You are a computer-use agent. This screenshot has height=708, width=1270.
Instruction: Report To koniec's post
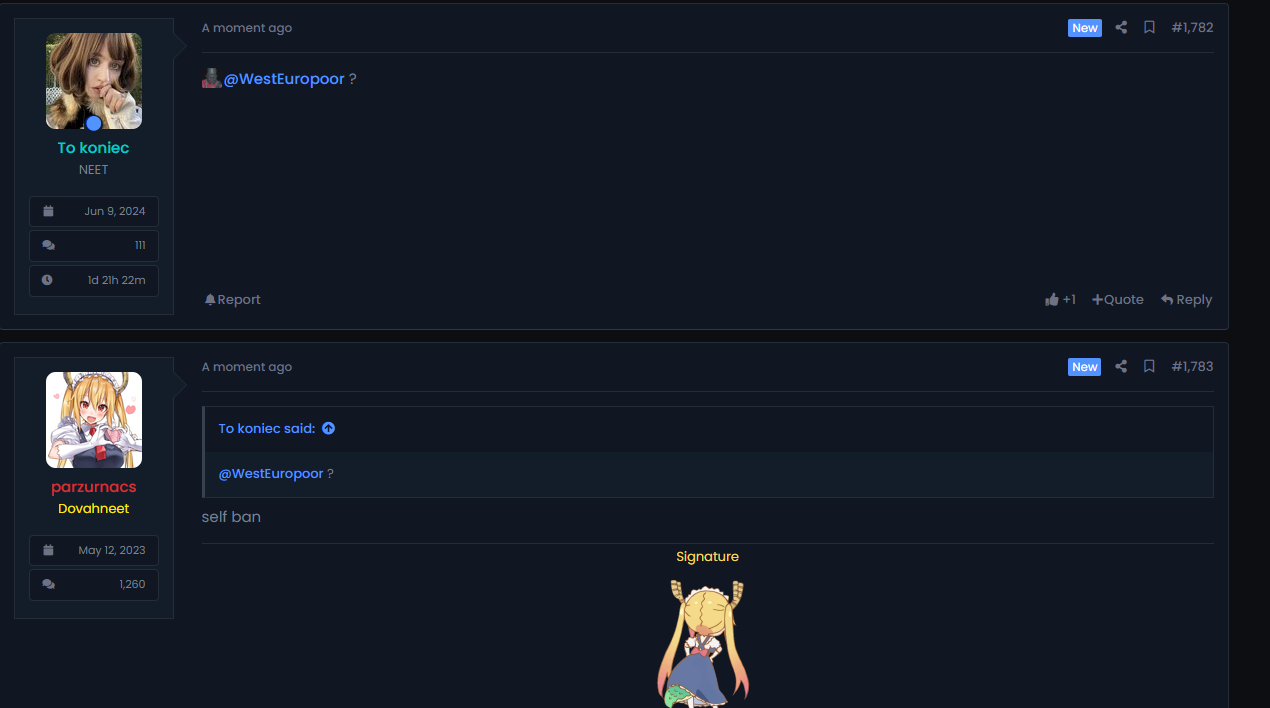(232, 299)
